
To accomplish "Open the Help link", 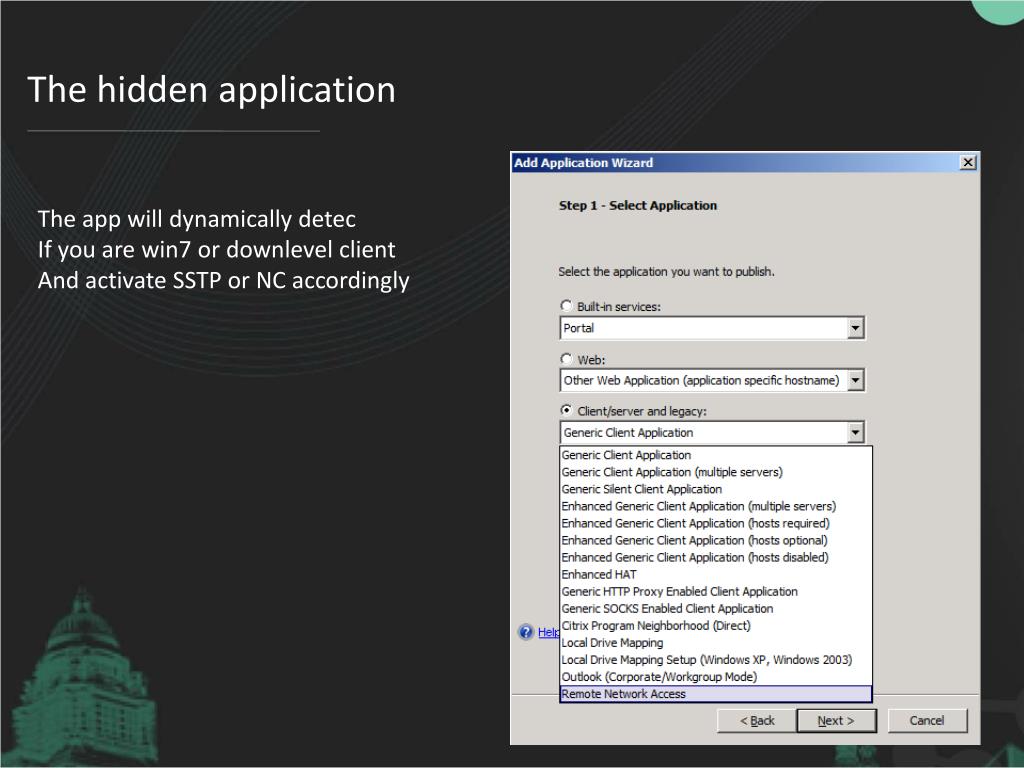I will pyautogui.click(x=548, y=632).
